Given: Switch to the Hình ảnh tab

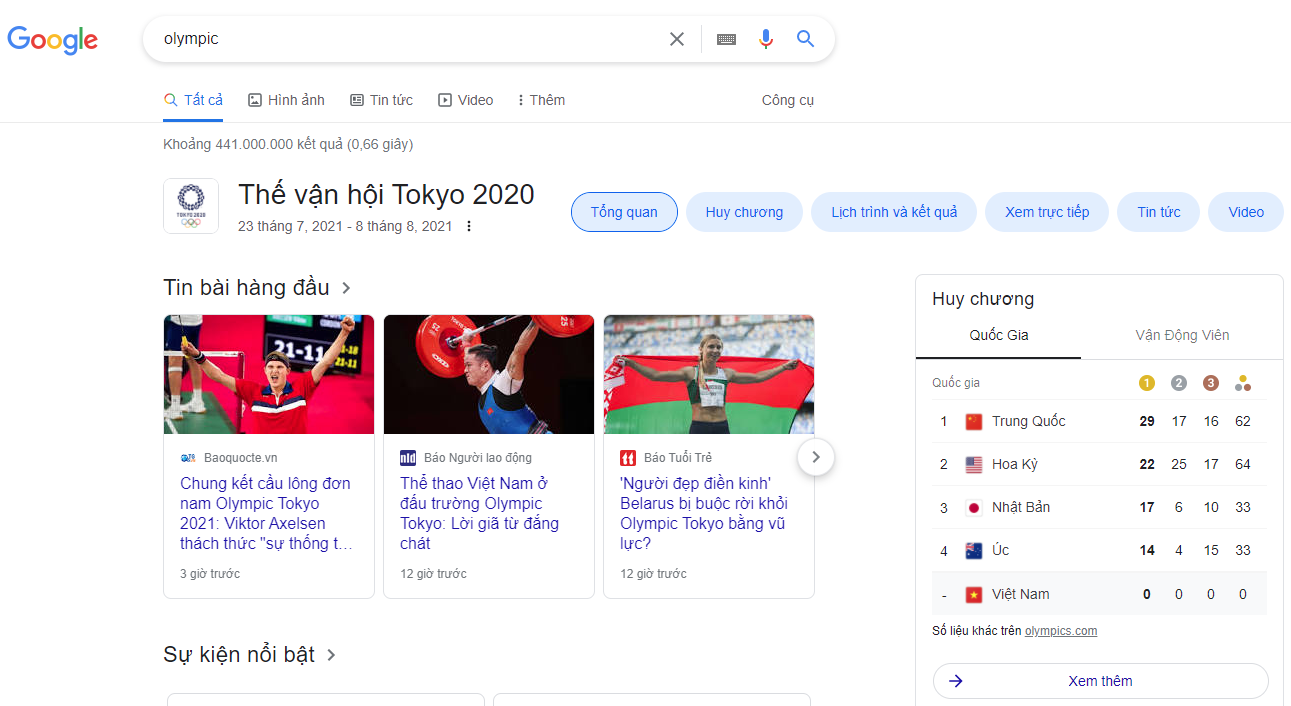Looking at the screenshot, I should click(x=286, y=100).
